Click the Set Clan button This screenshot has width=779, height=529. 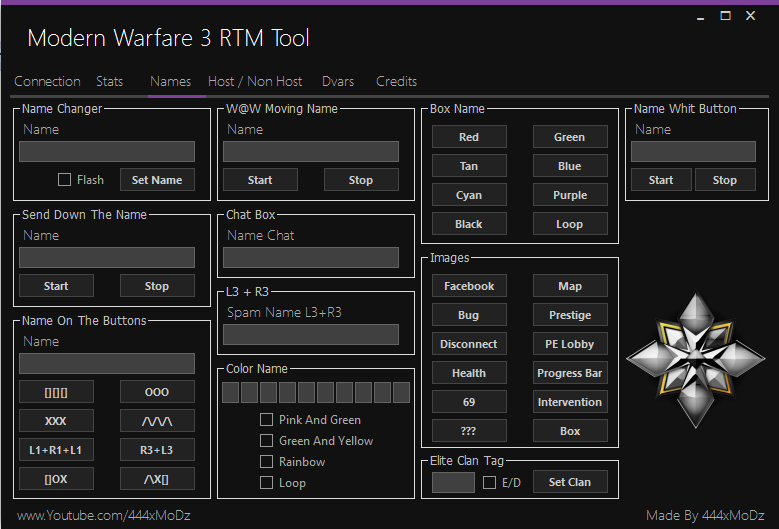coord(570,482)
